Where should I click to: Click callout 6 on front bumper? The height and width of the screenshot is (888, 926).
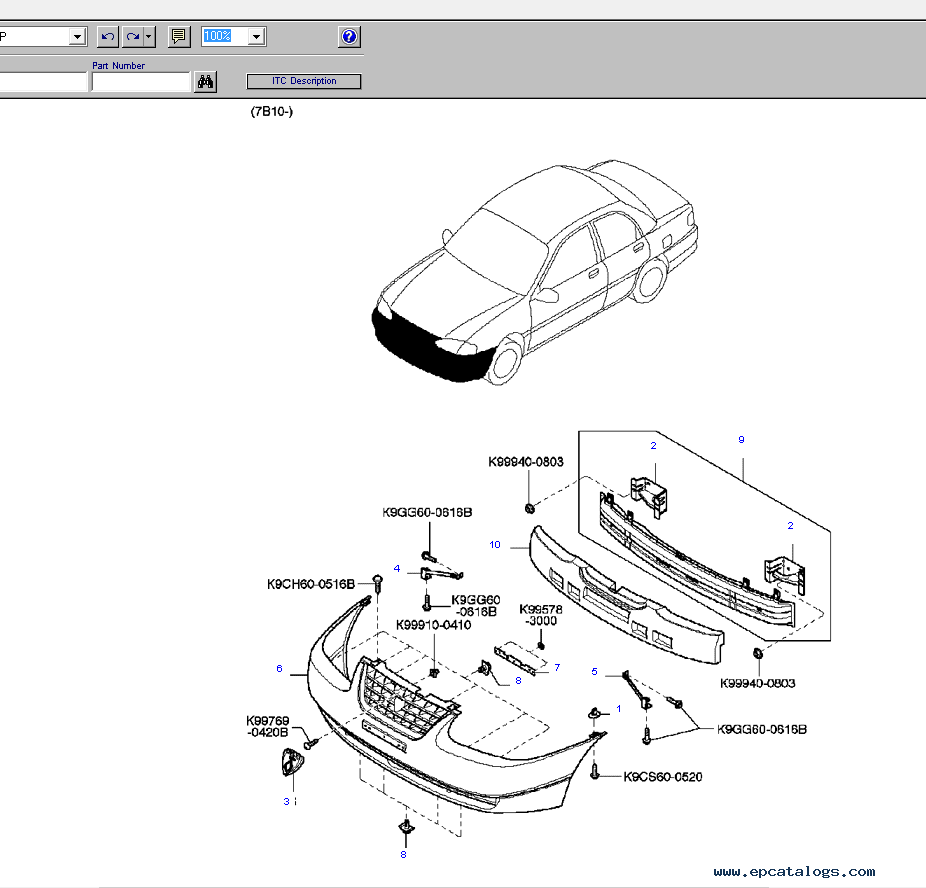click(x=279, y=669)
